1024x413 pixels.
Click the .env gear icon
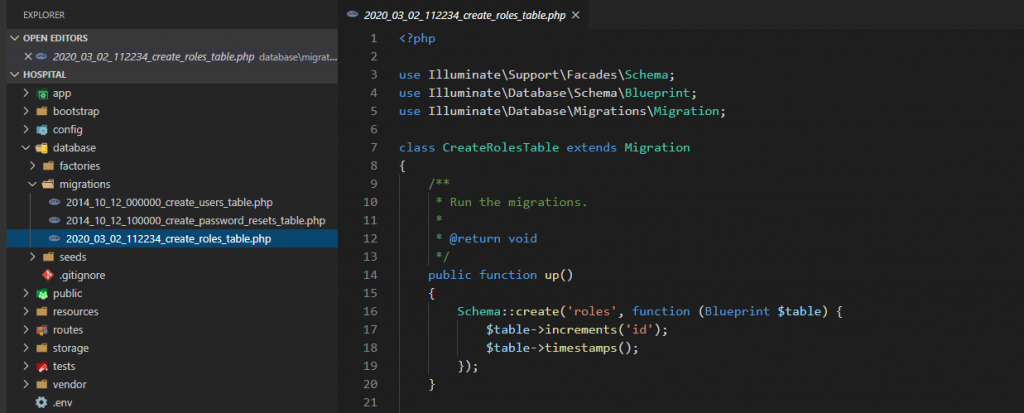(42, 403)
